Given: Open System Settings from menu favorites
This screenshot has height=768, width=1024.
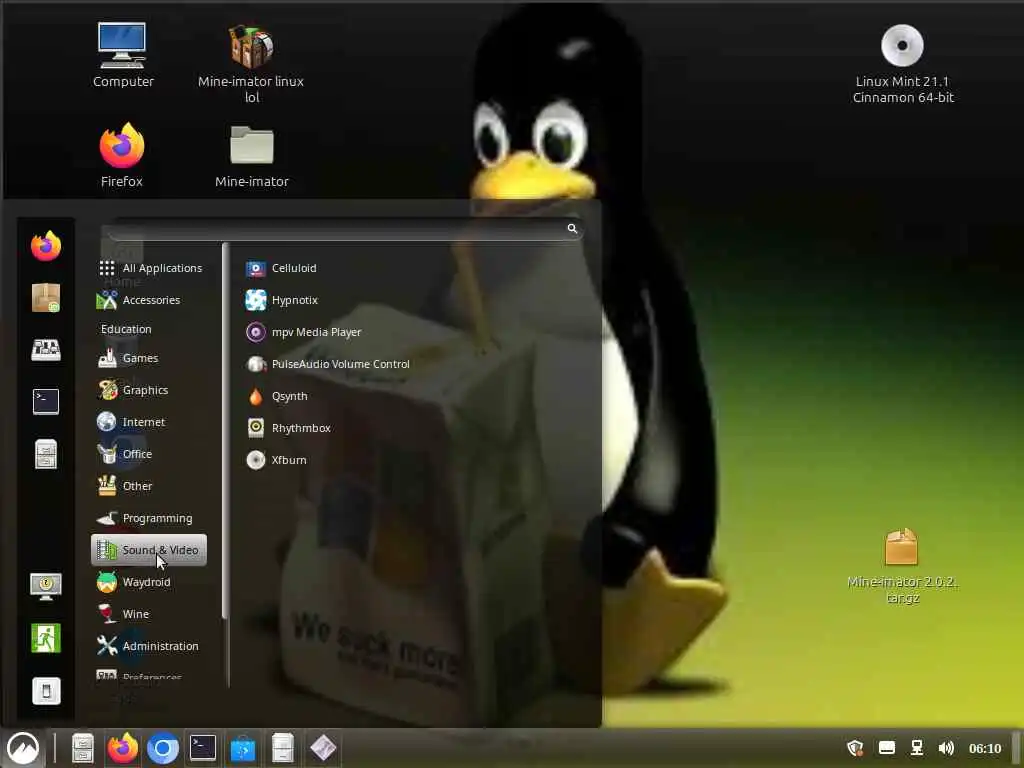Looking at the screenshot, I should (46, 350).
